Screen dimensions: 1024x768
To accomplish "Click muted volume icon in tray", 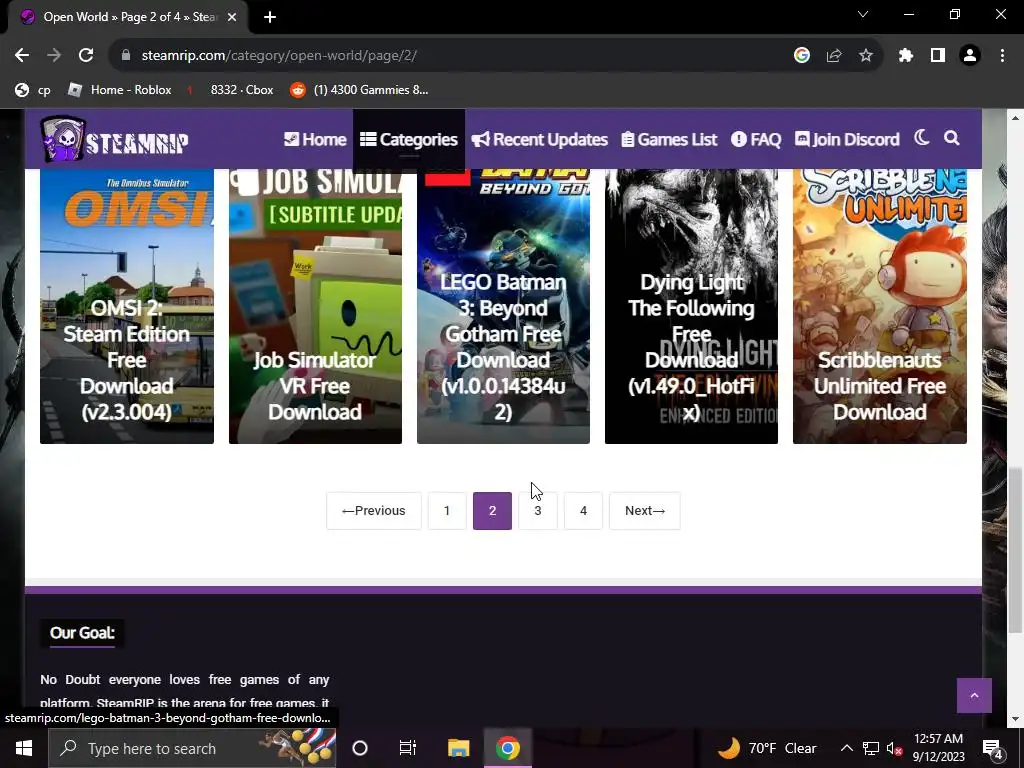I will point(894,748).
